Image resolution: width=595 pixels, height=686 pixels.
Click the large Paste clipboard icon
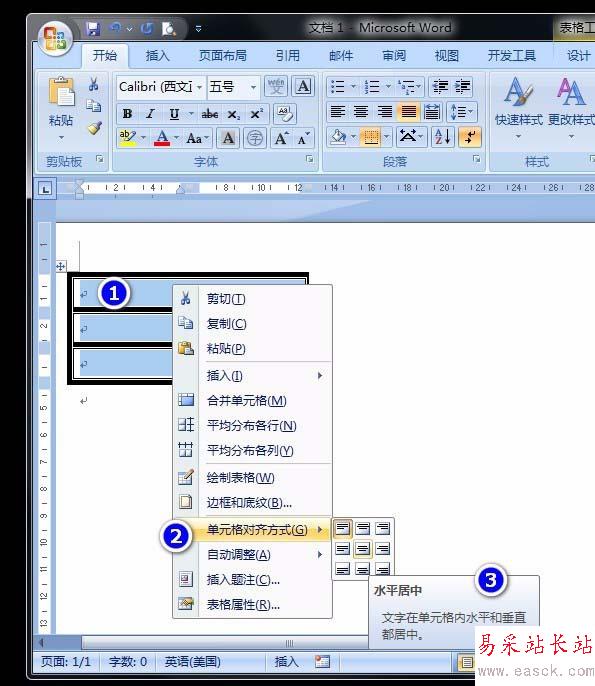tap(61, 92)
